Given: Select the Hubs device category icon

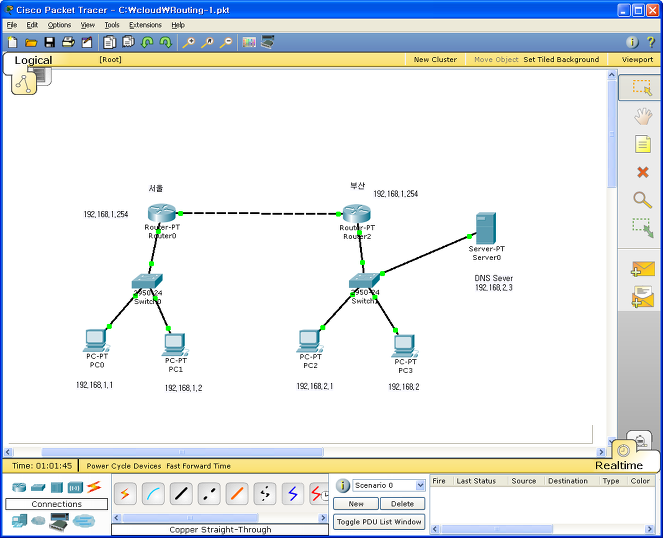Looking at the screenshot, I should [x=57, y=488].
